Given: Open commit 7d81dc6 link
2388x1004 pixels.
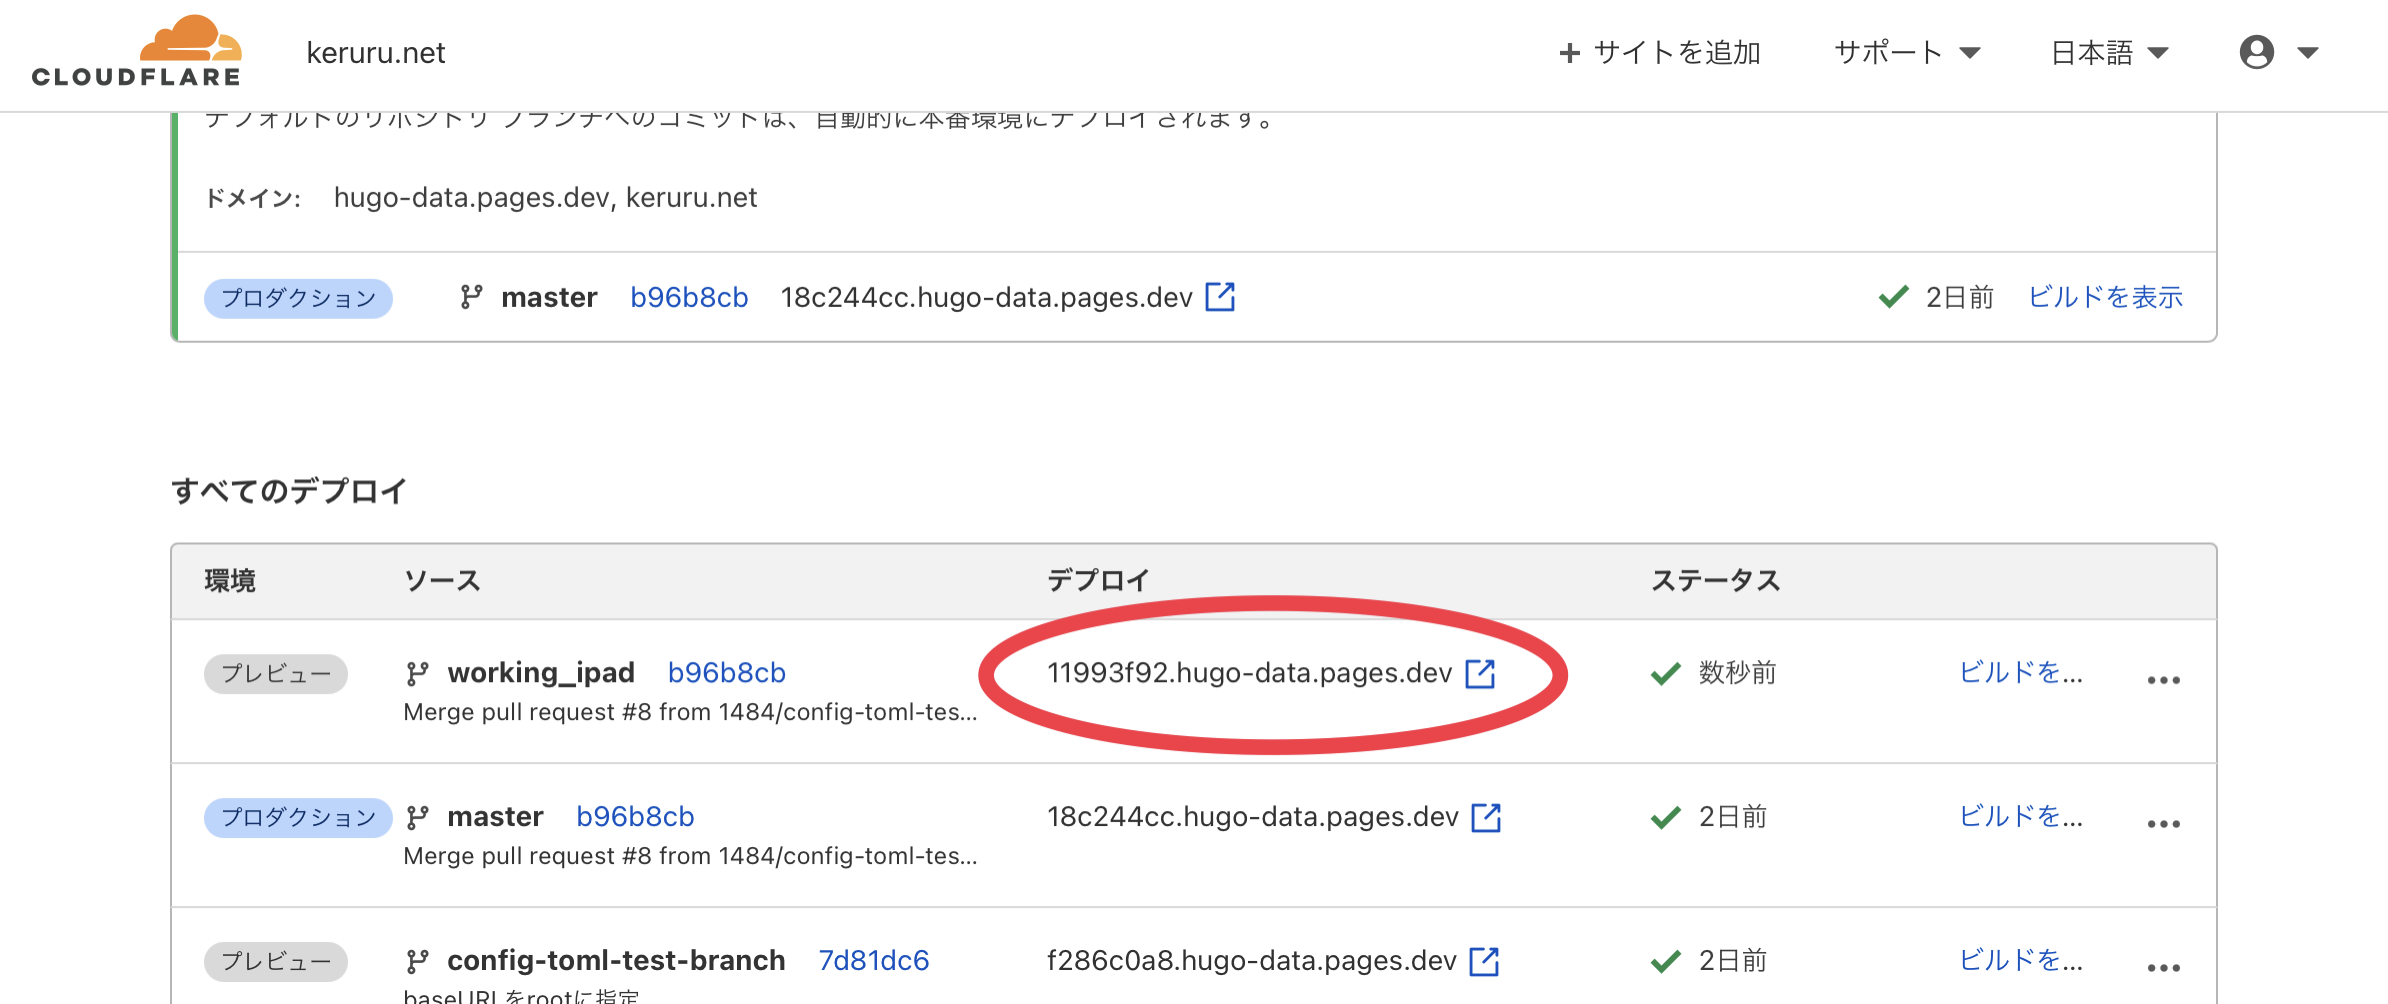Looking at the screenshot, I should (873, 960).
